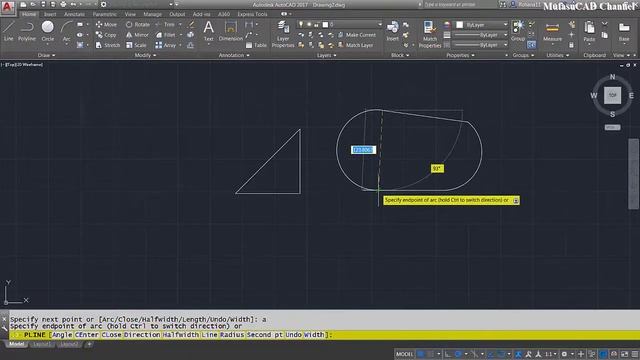Click the Measure tool
The width and height of the screenshot is (640, 360).
(x=552, y=31)
